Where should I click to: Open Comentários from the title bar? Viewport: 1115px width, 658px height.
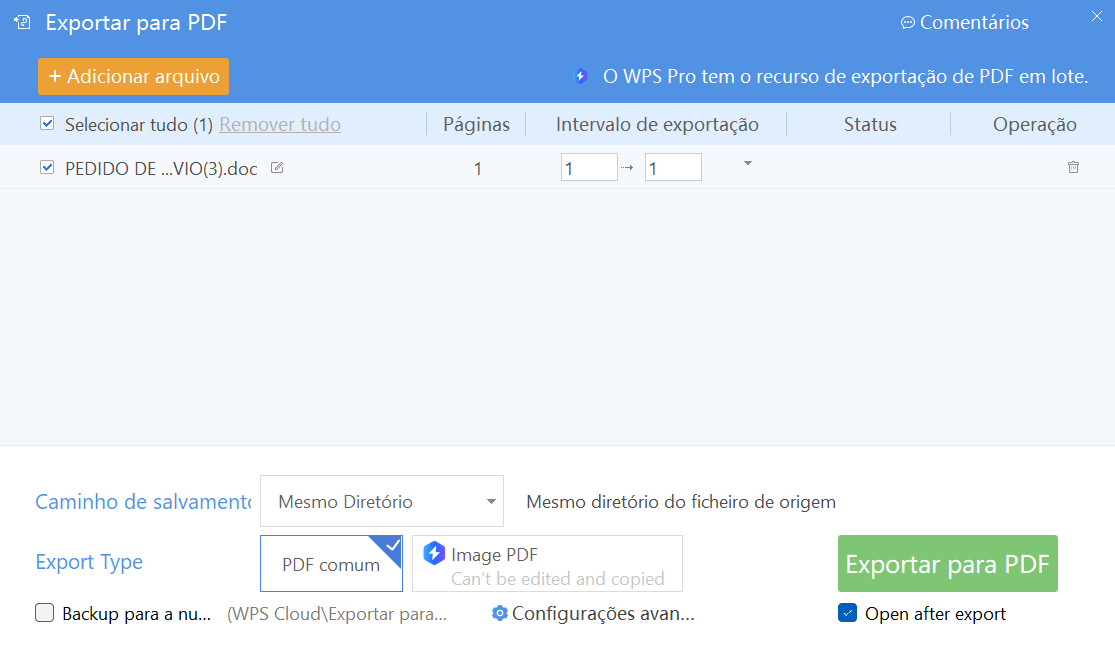pyautogui.click(x=963, y=22)
